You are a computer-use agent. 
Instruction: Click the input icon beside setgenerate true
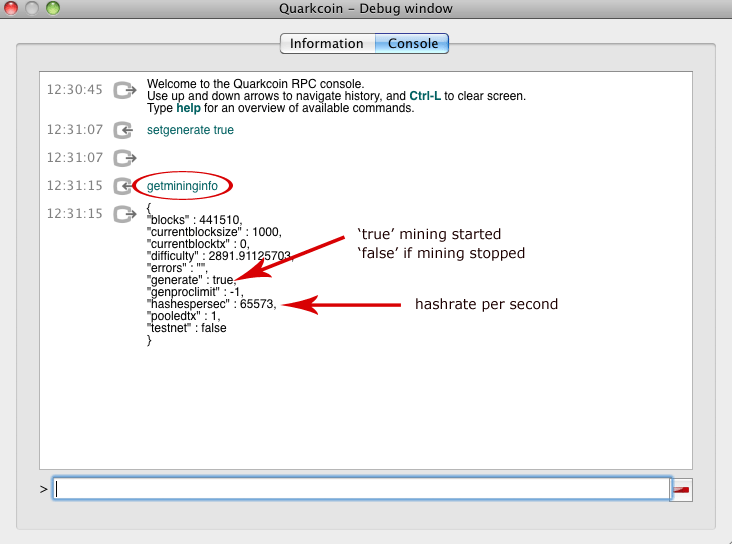pos(124,130)
